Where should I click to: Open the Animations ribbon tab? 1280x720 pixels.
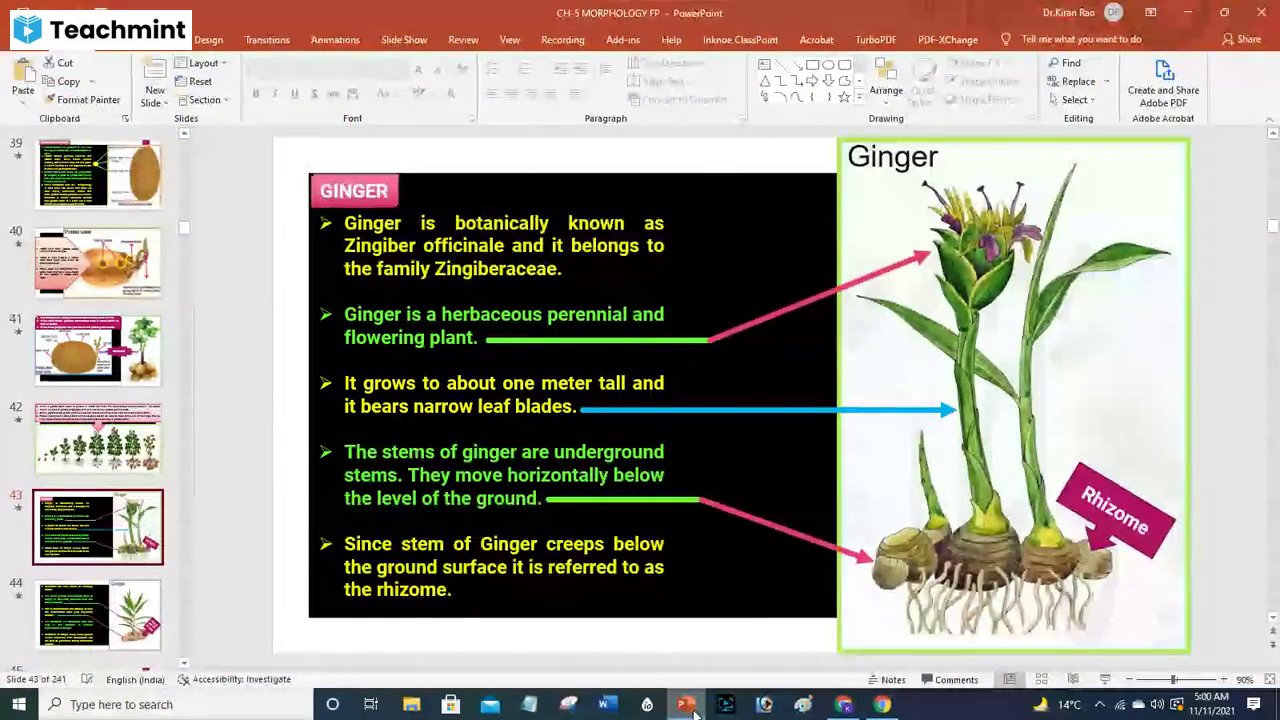click(x=335, y=39)
